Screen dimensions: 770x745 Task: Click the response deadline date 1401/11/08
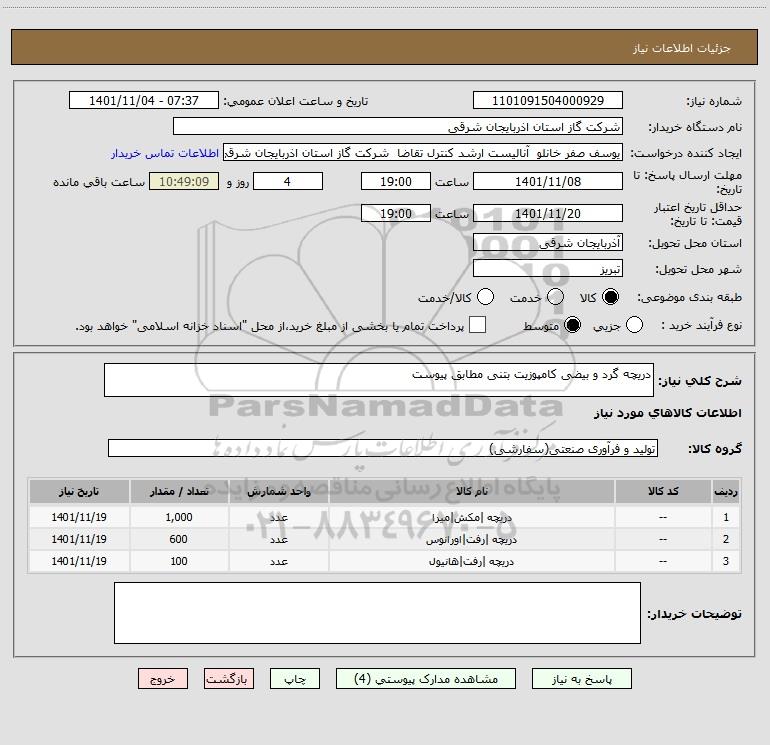pos(548,181)
